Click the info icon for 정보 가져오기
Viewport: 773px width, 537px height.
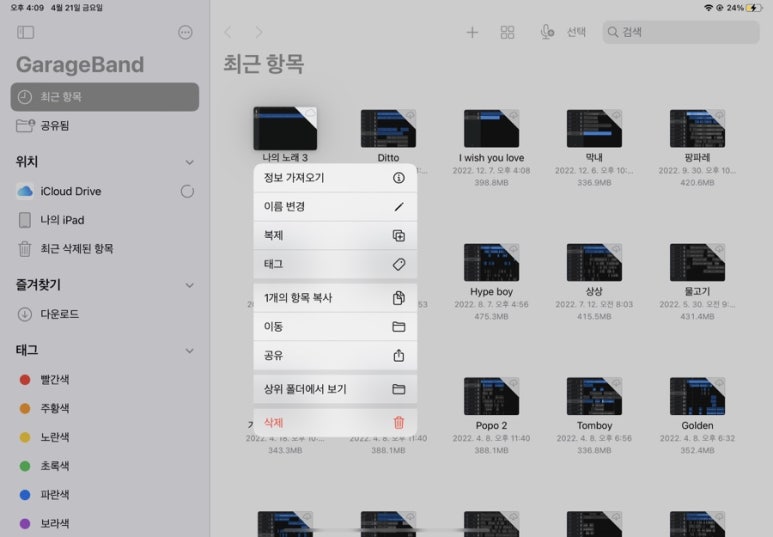(398, 178)
